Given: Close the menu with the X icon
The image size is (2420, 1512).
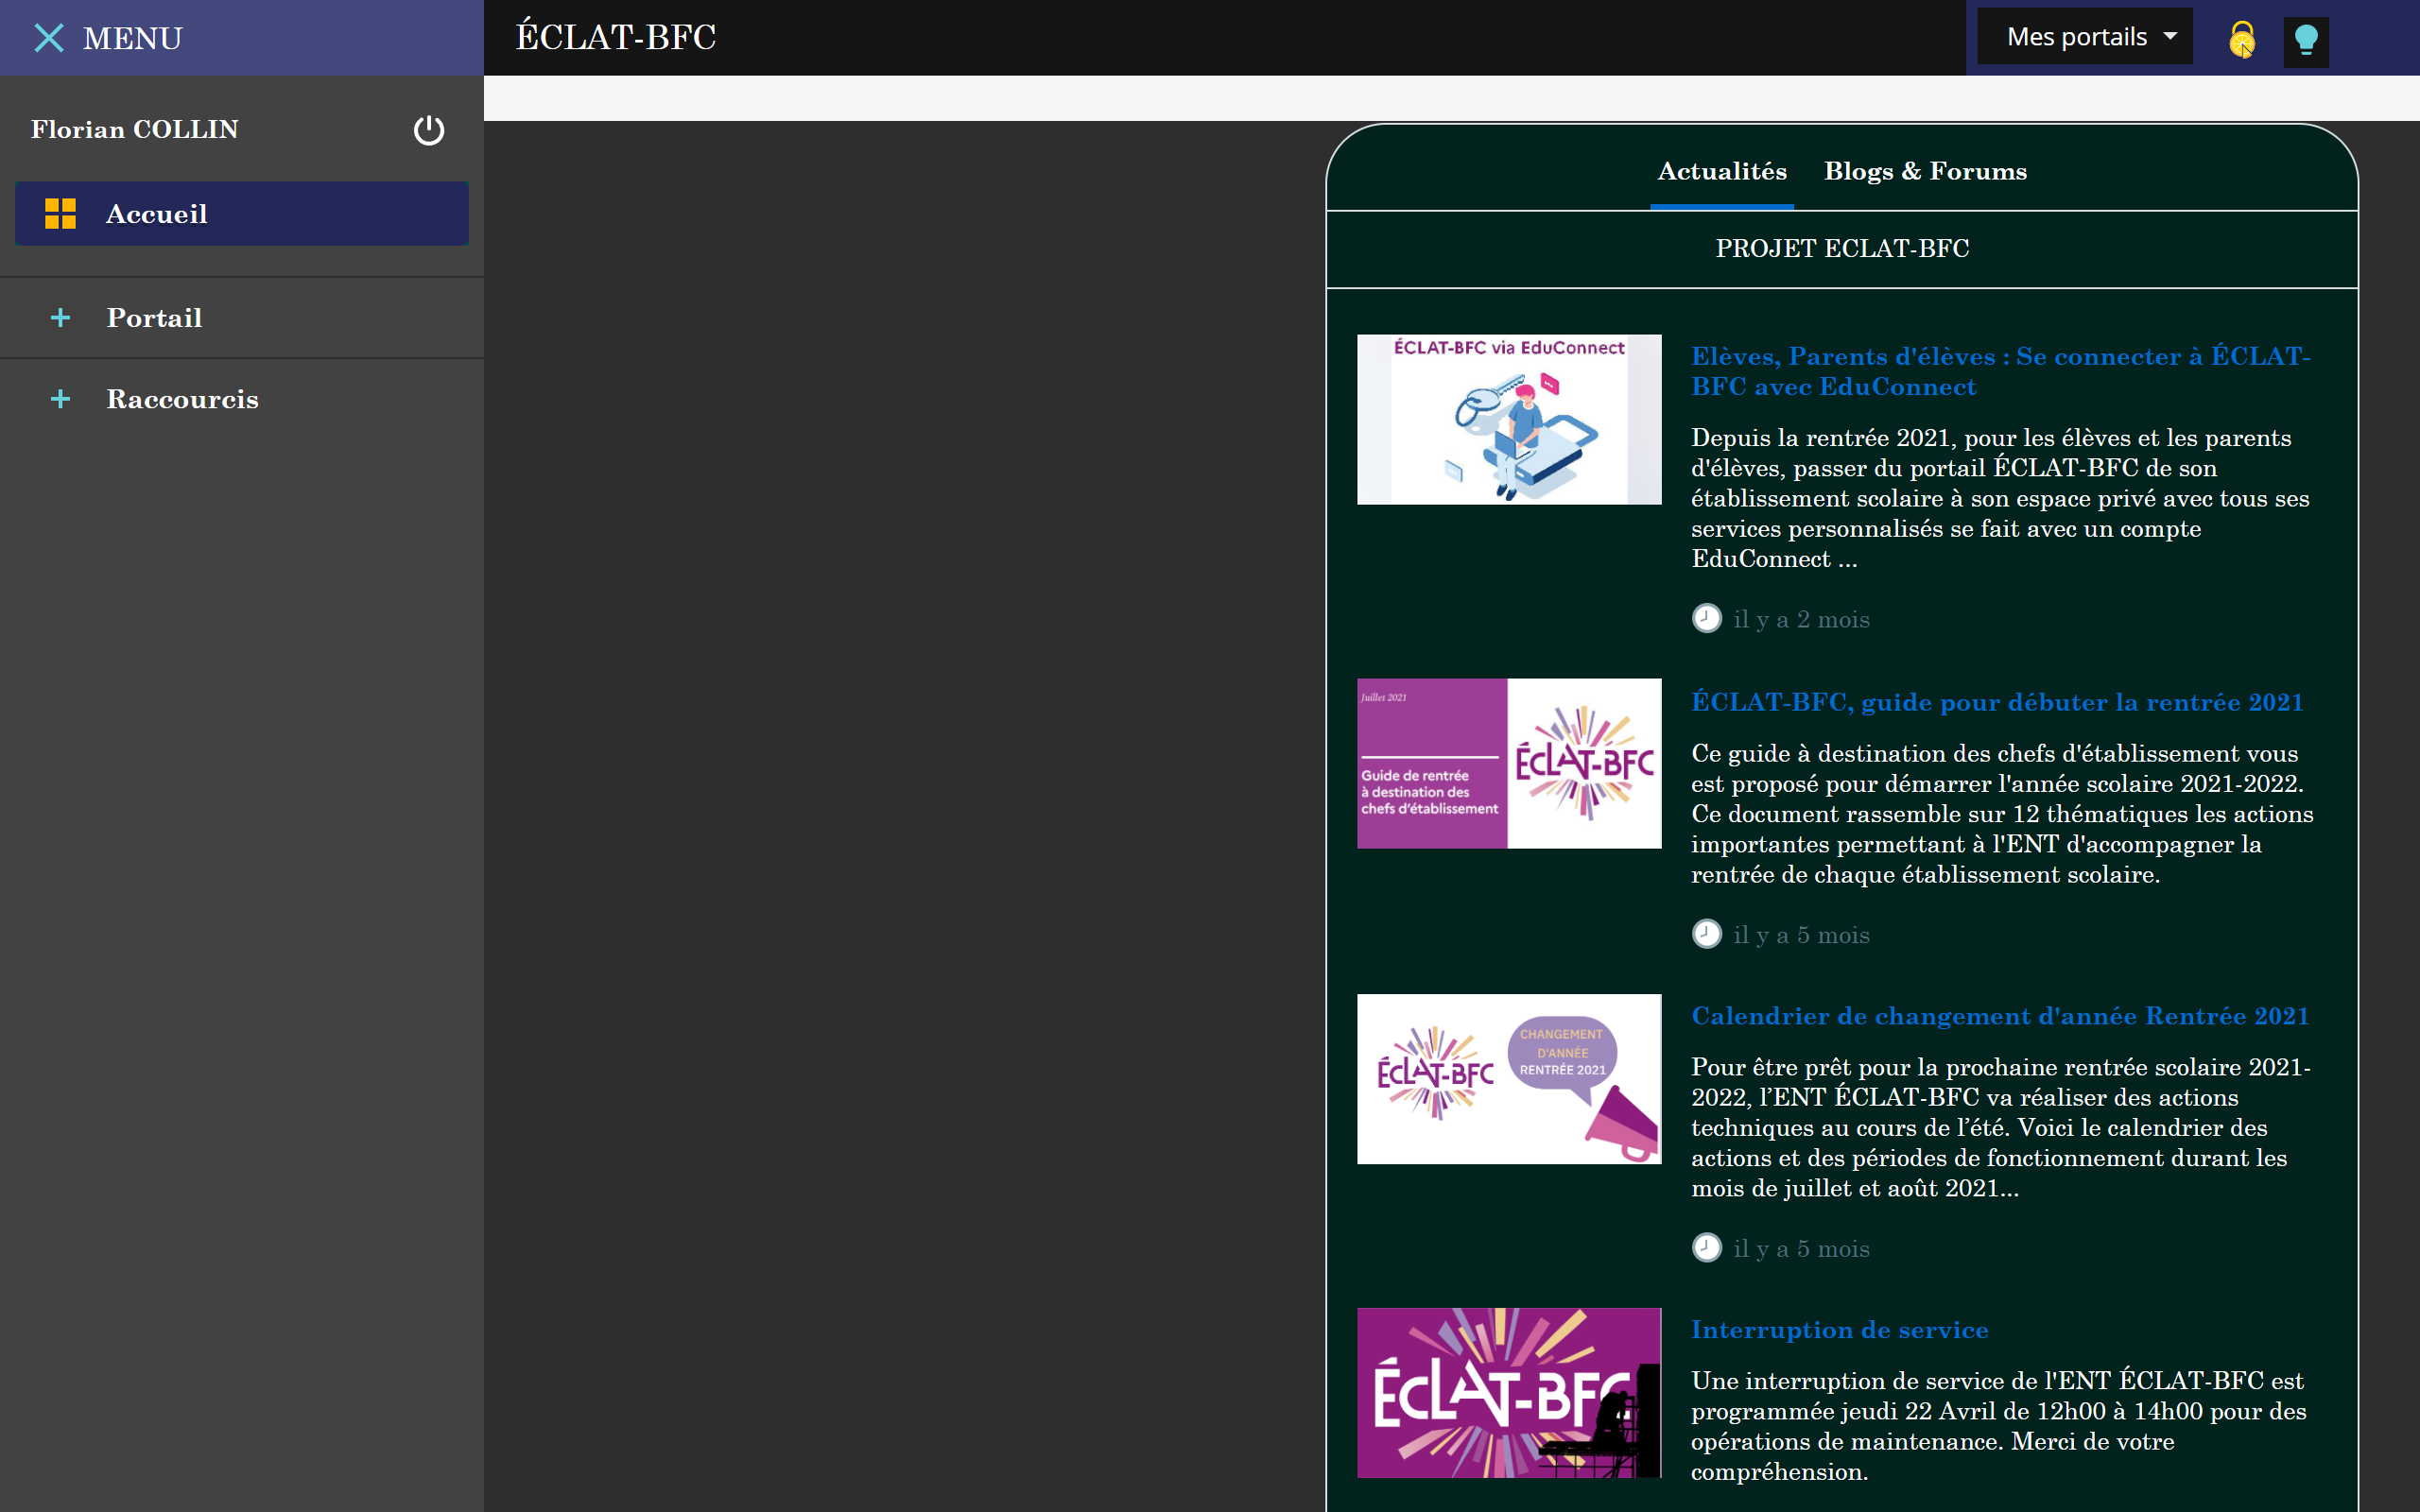Looking at the screenshot, I should (49, 38).
